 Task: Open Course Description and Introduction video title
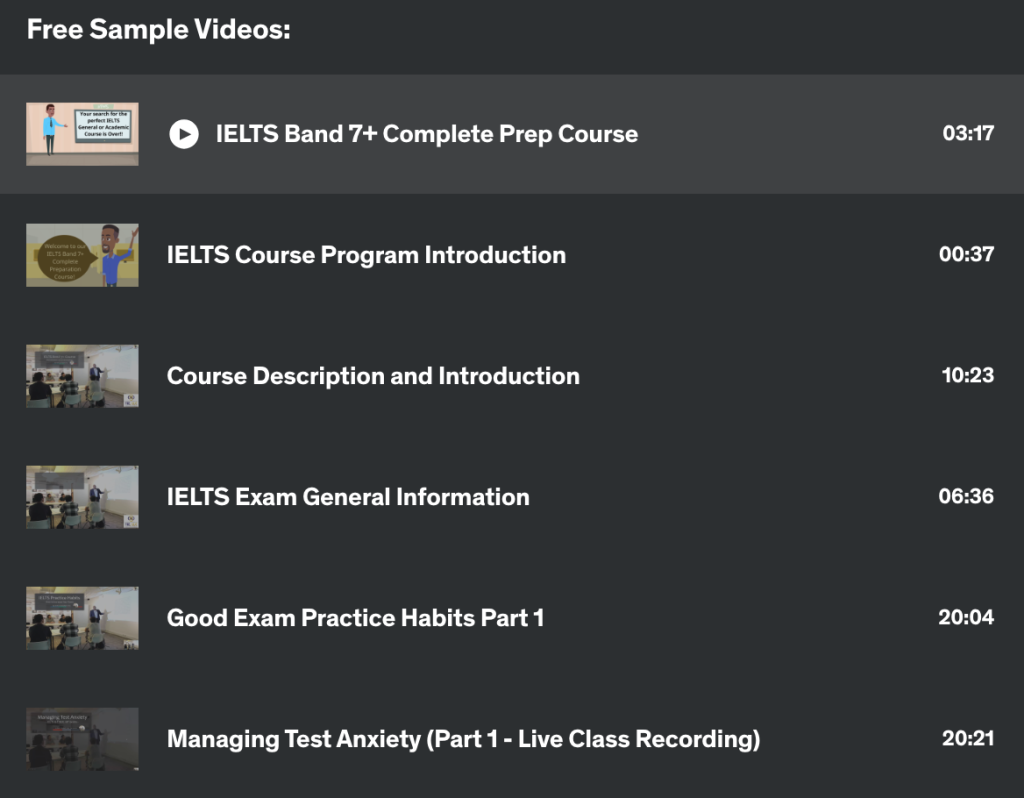(374, 376)
